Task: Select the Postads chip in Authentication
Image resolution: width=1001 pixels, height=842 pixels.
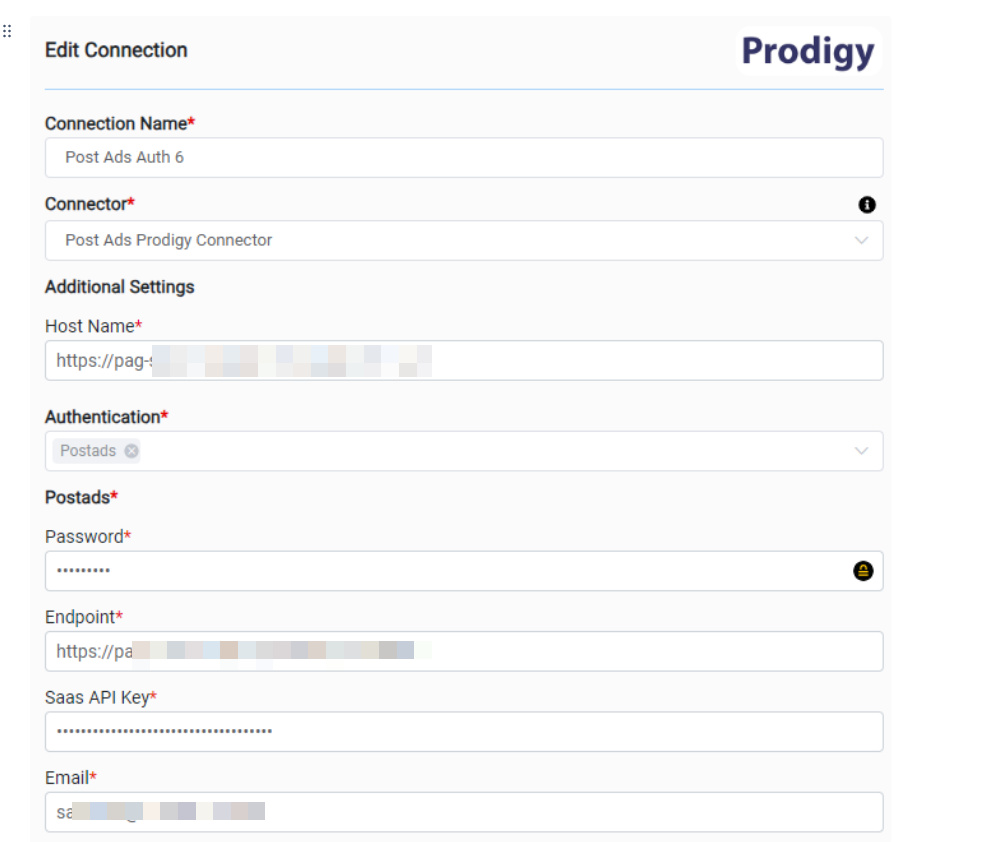Action: click(x=88, y=451)
